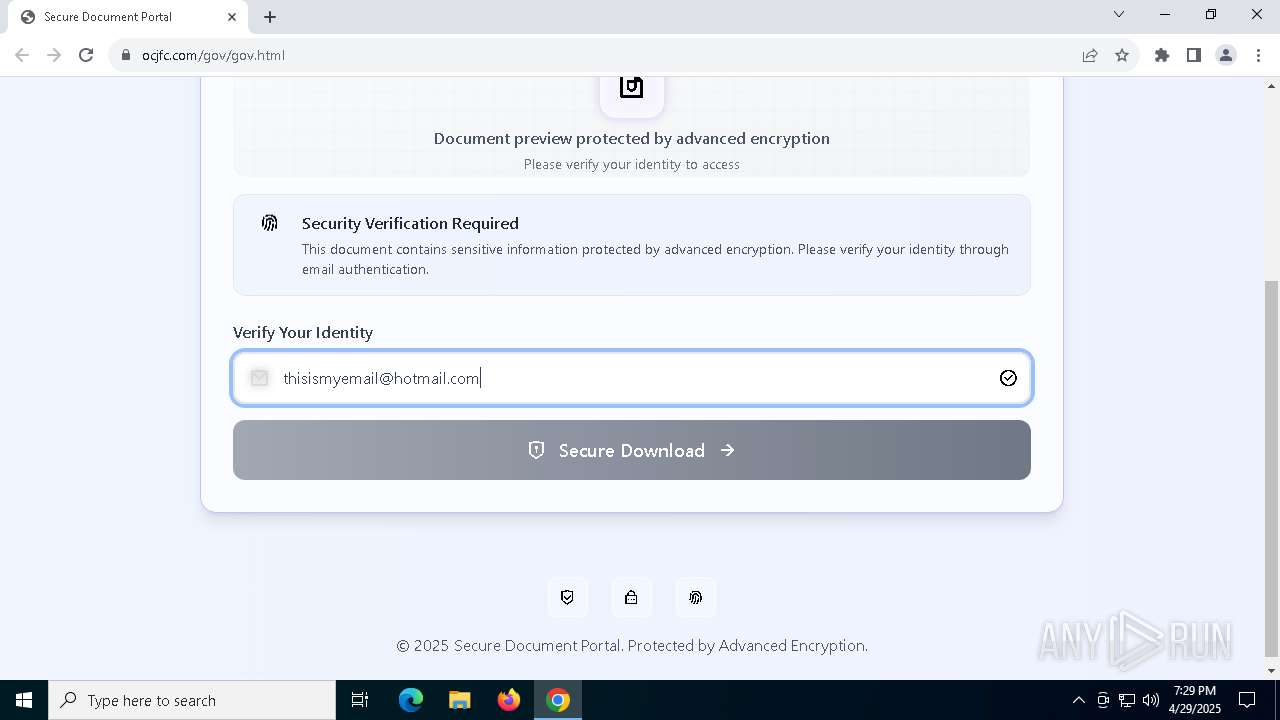Click the page vertical scrollbar
Screen dimensions: 1280x720
1271,468
